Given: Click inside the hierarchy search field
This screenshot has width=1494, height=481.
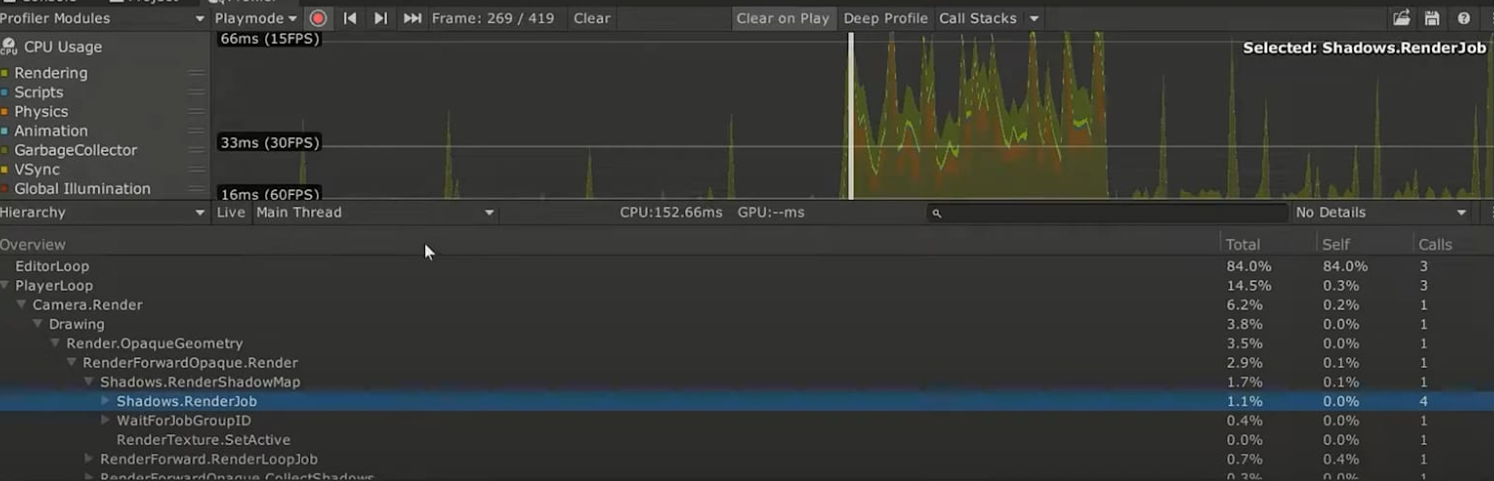Looking at the screenshot, I should [1106, 213].
